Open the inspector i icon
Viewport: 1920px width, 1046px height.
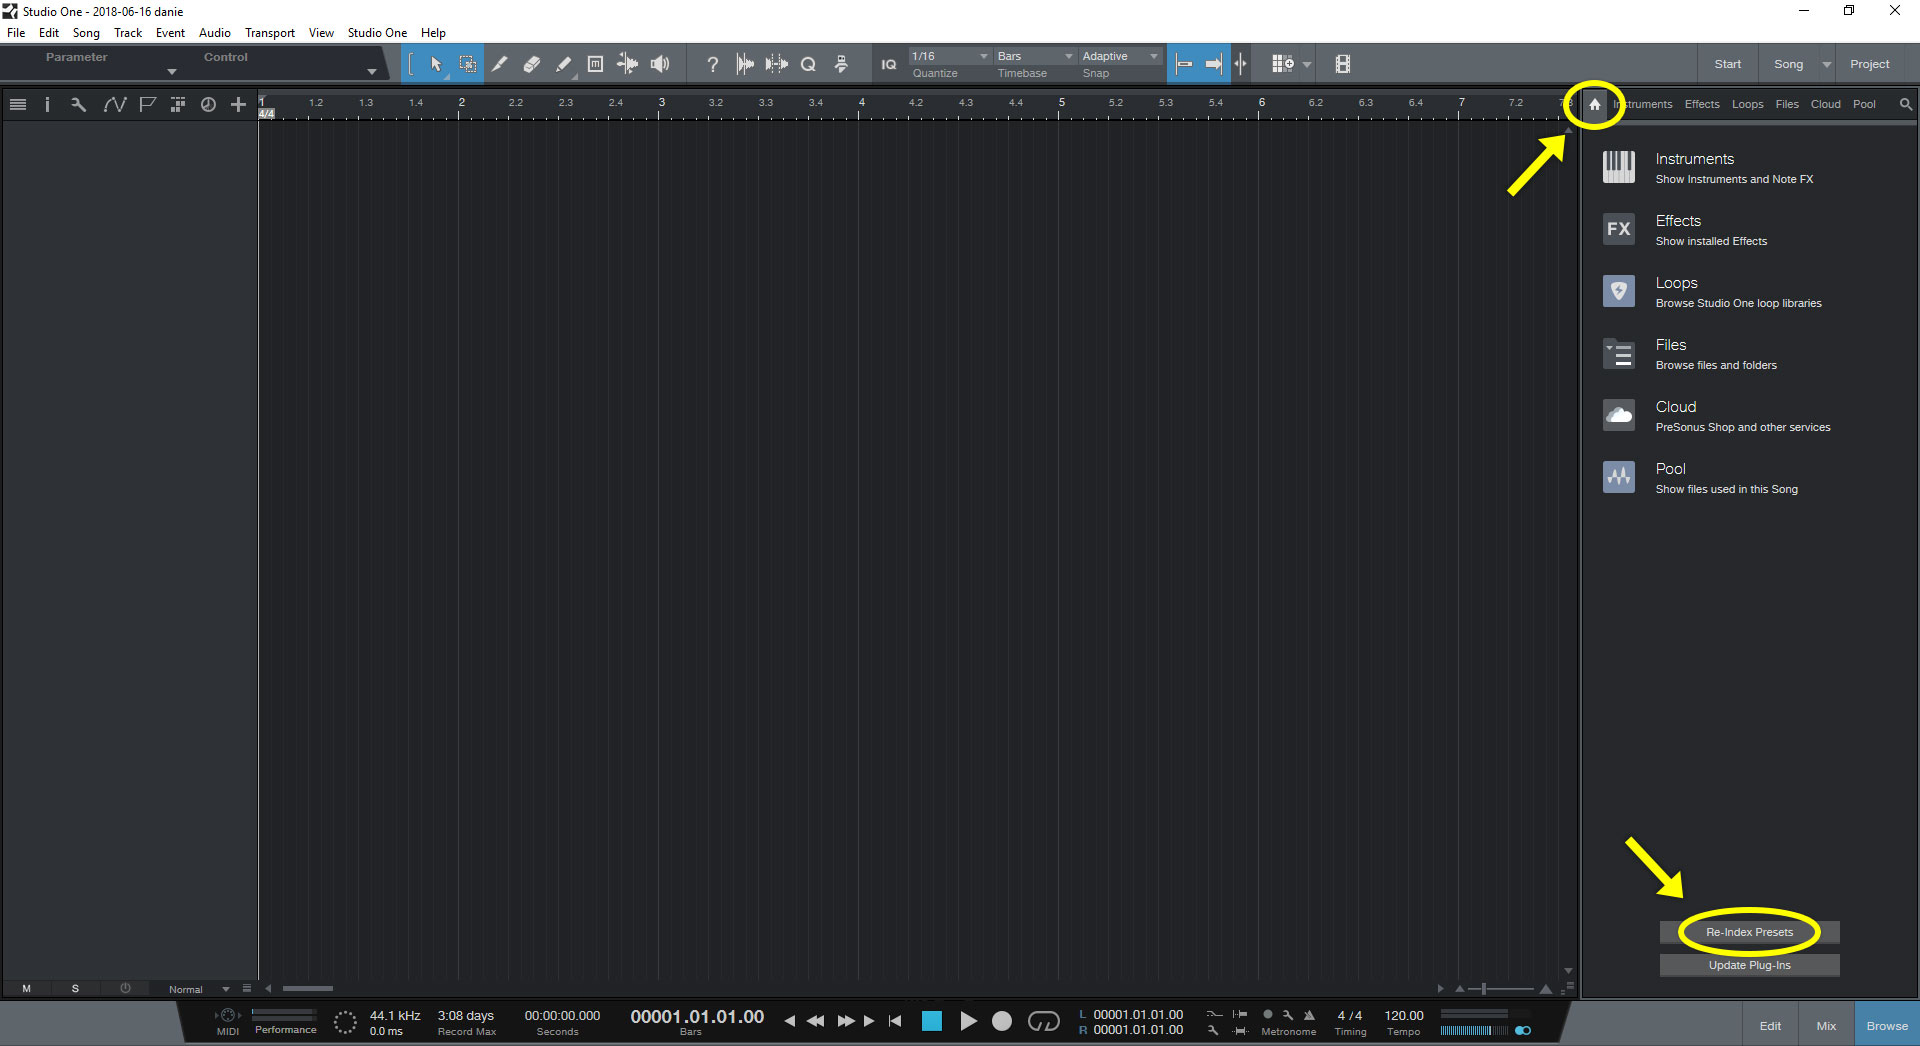point(47,104)
